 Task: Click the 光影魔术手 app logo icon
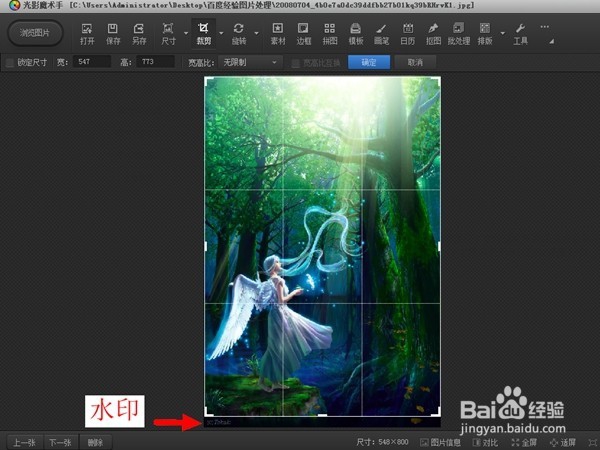14,5
